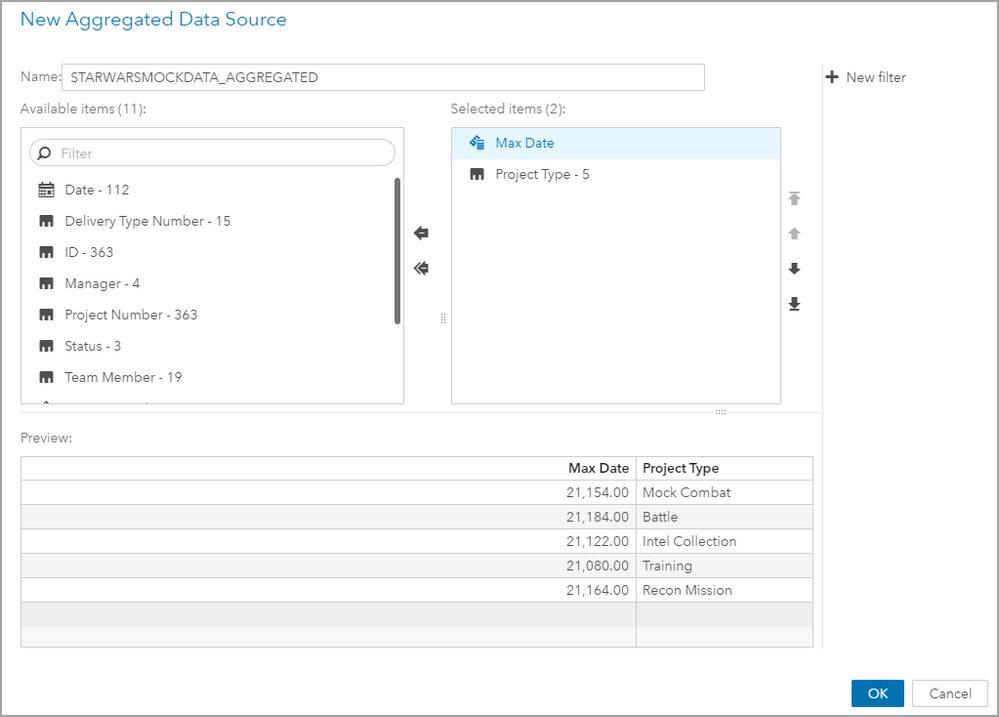Click the plus icon for New filter
This screenshot has width=999, height=717.
832,77
